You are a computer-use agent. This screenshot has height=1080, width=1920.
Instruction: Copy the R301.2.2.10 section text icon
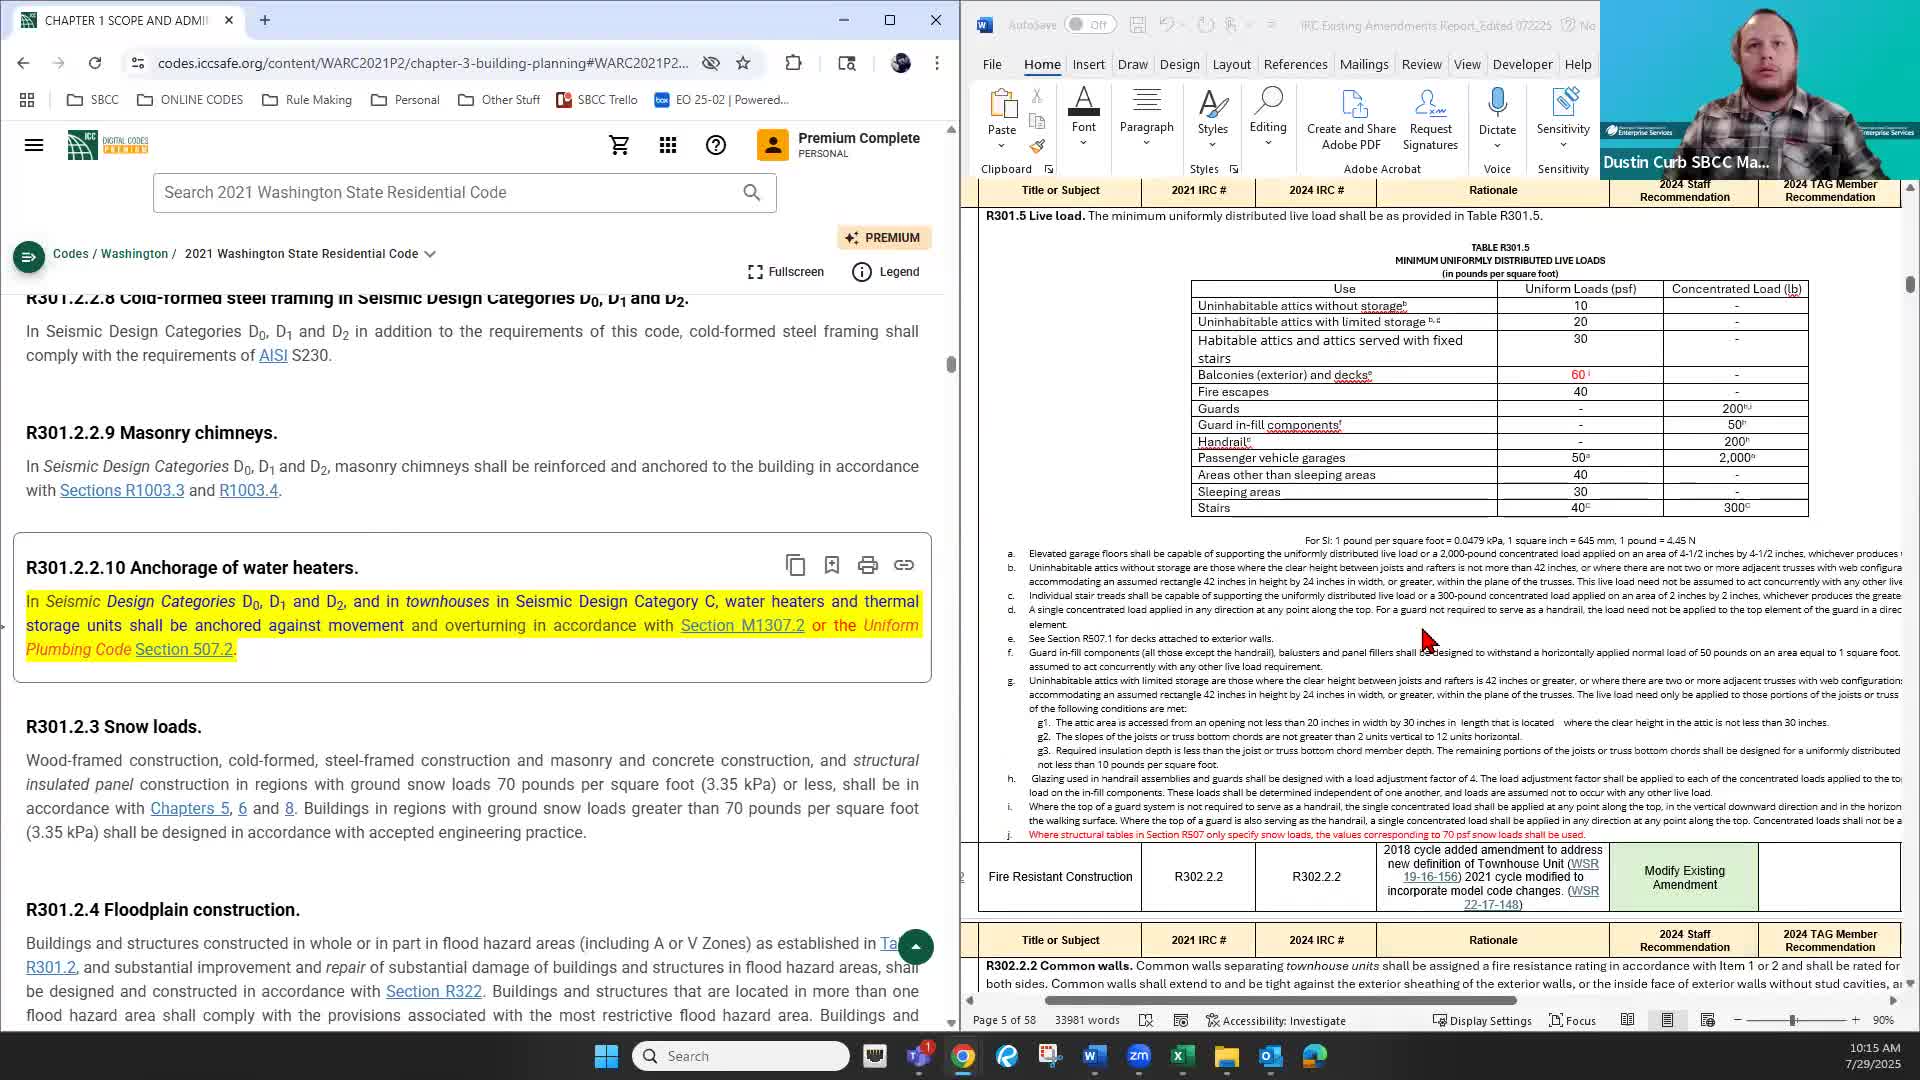pos(795,565)
